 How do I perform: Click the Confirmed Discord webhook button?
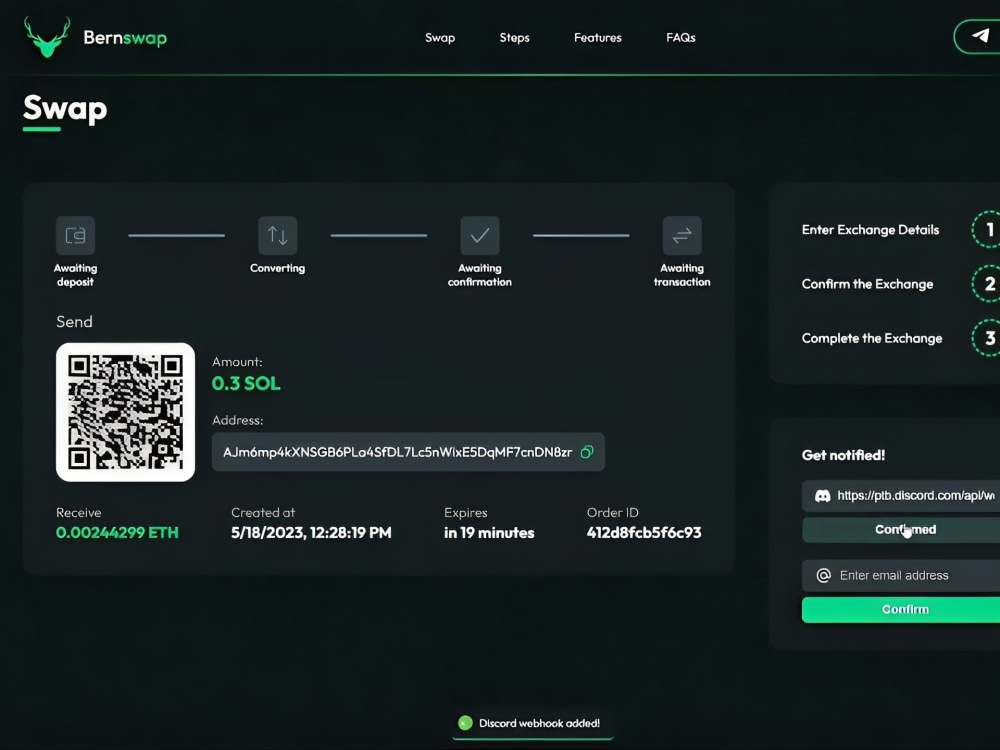pyautogui.click(x=901, y=530)
